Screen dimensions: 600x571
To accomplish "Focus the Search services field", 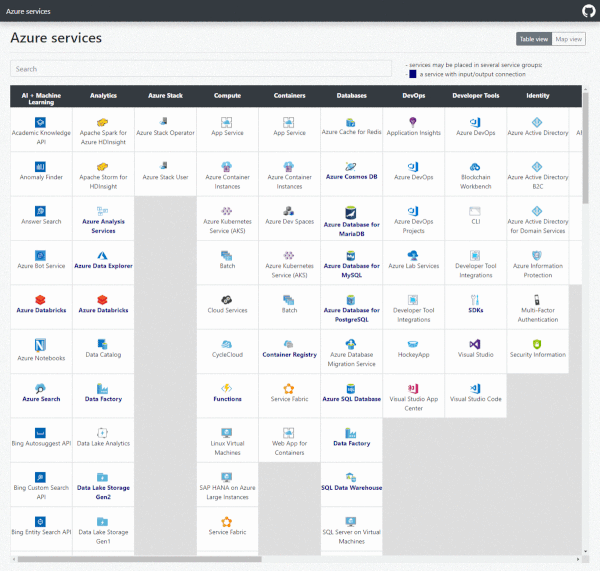I will pyautogui.click(x=201, y=69).
